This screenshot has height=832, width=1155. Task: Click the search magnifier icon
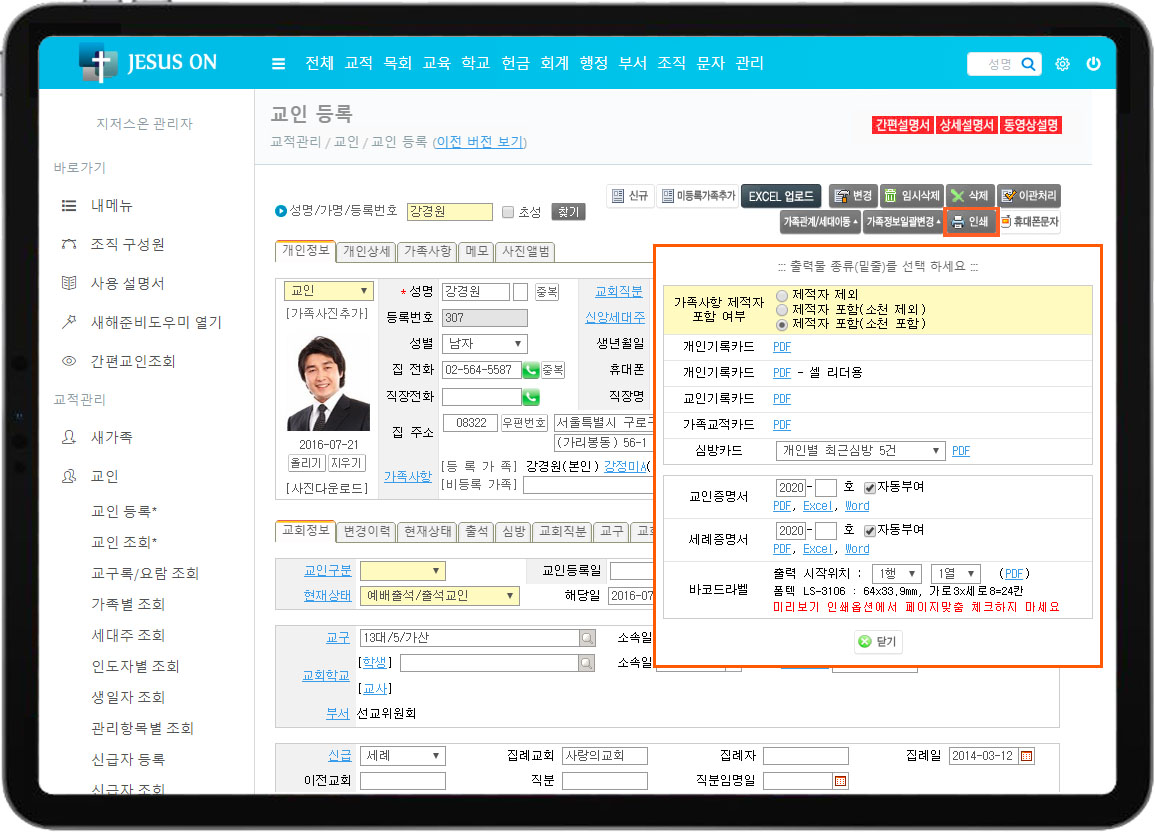1028,64
